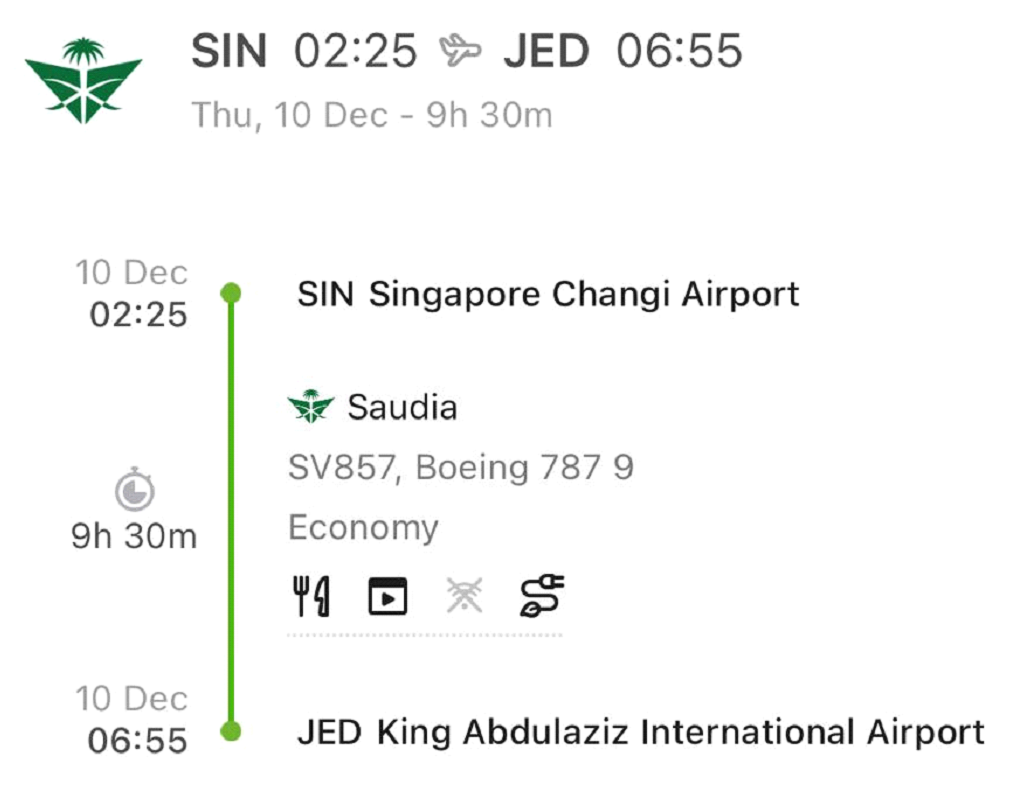Click the Economy cabin class label
Image resolution: width=1031 pixels, height=805 pixels.
point(363,527)
